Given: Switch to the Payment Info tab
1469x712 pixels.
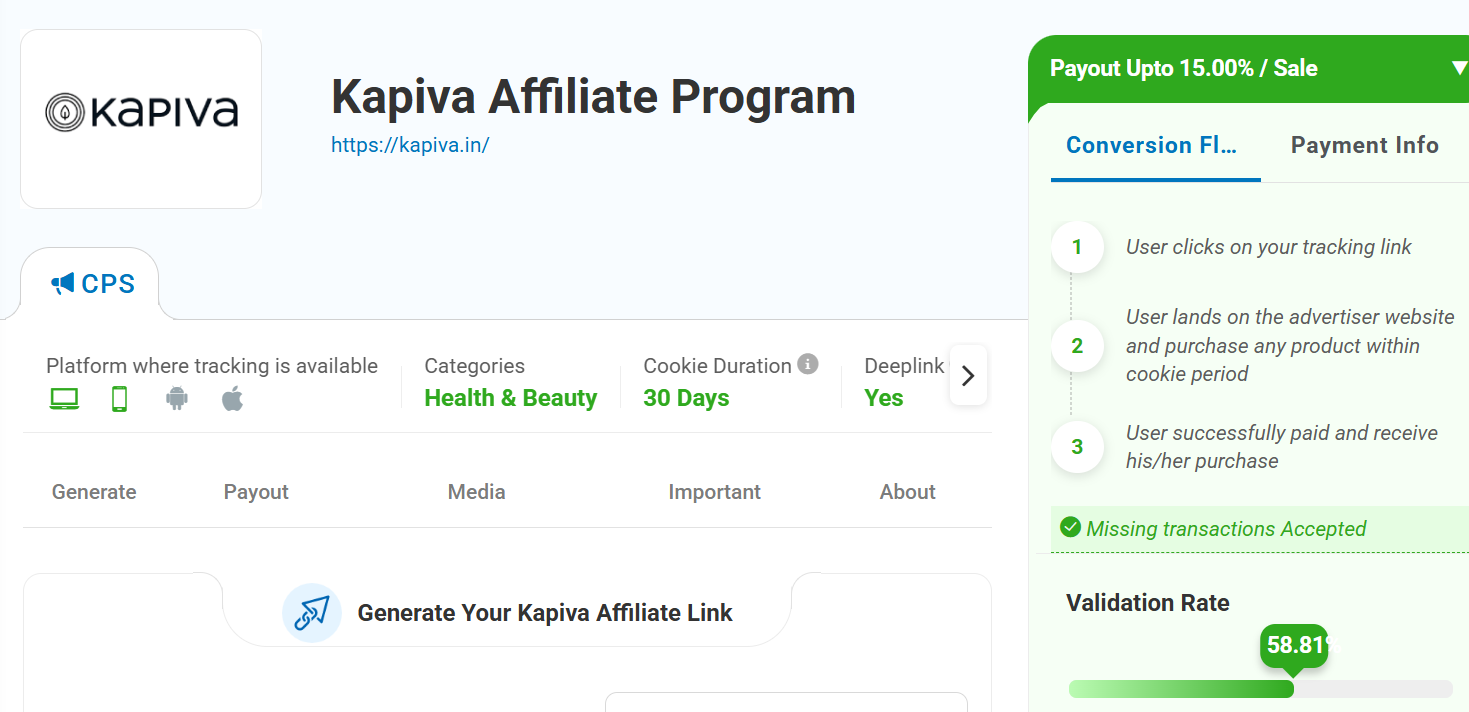Looking at the screenshot, I should pyautogui.click(x=1365, y=146).
